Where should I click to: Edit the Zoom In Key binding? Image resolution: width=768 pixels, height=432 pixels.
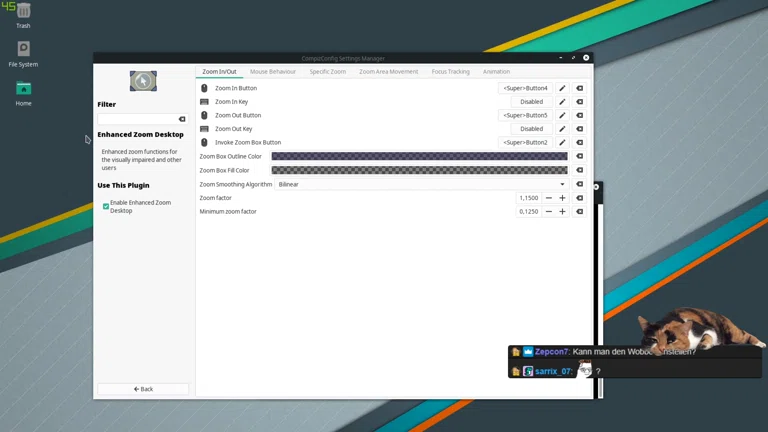pyautogui.click(x=562, y=102)
